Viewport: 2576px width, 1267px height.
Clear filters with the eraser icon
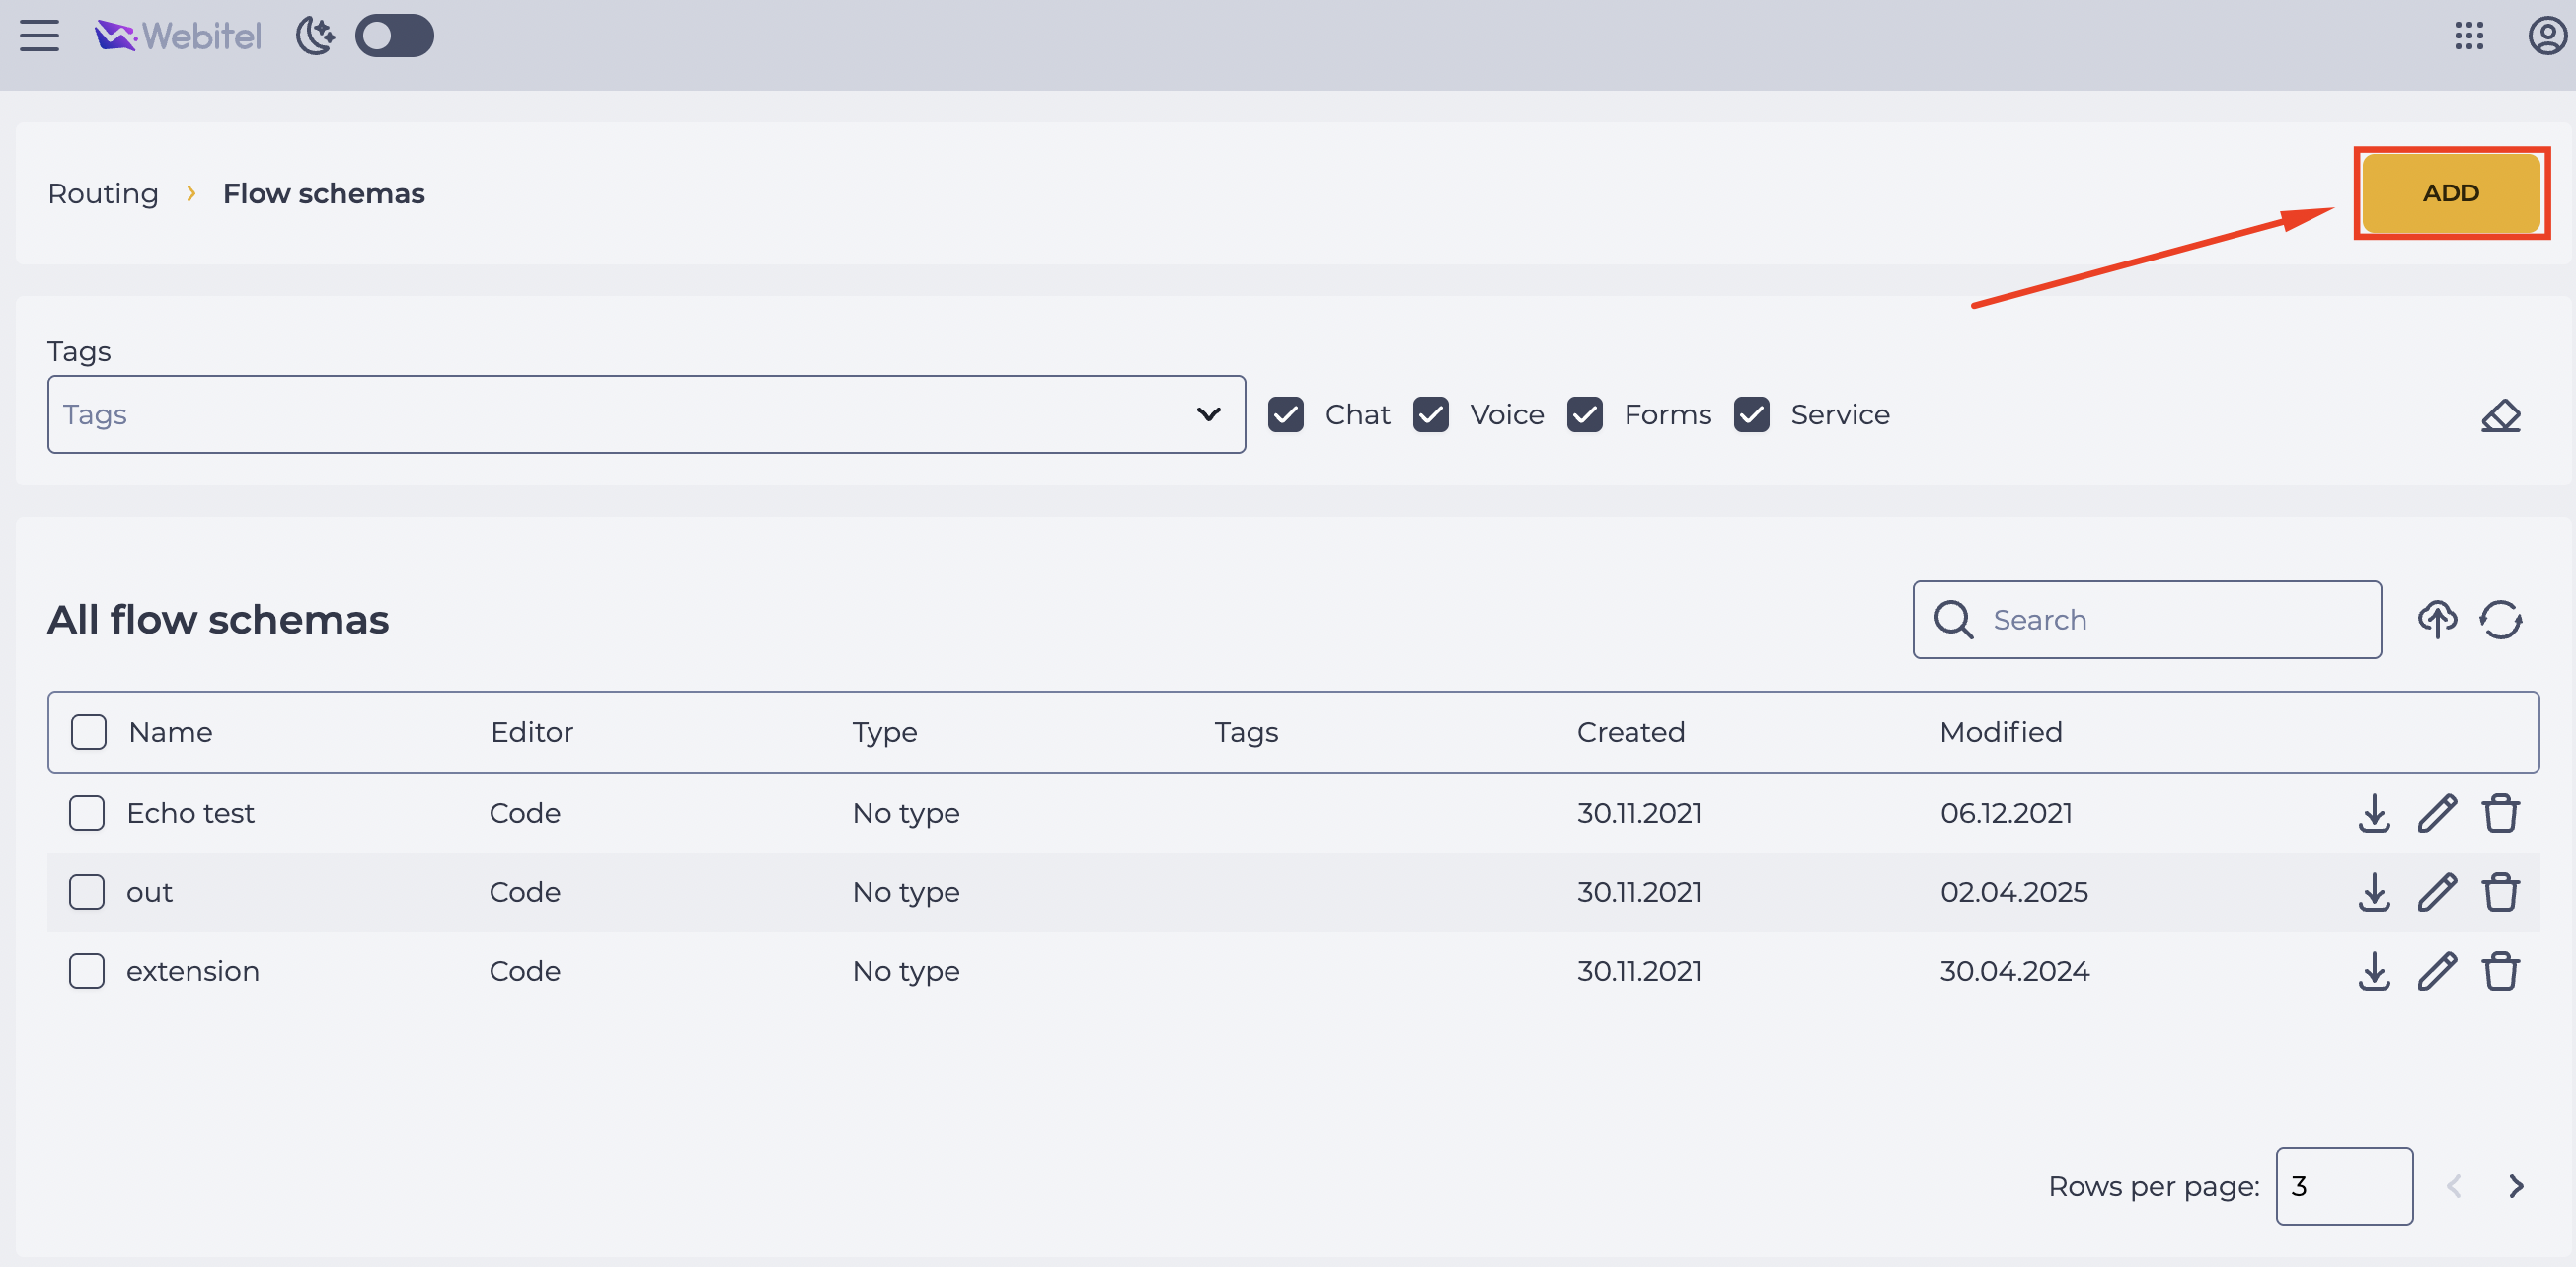(x=2501, y=415)
